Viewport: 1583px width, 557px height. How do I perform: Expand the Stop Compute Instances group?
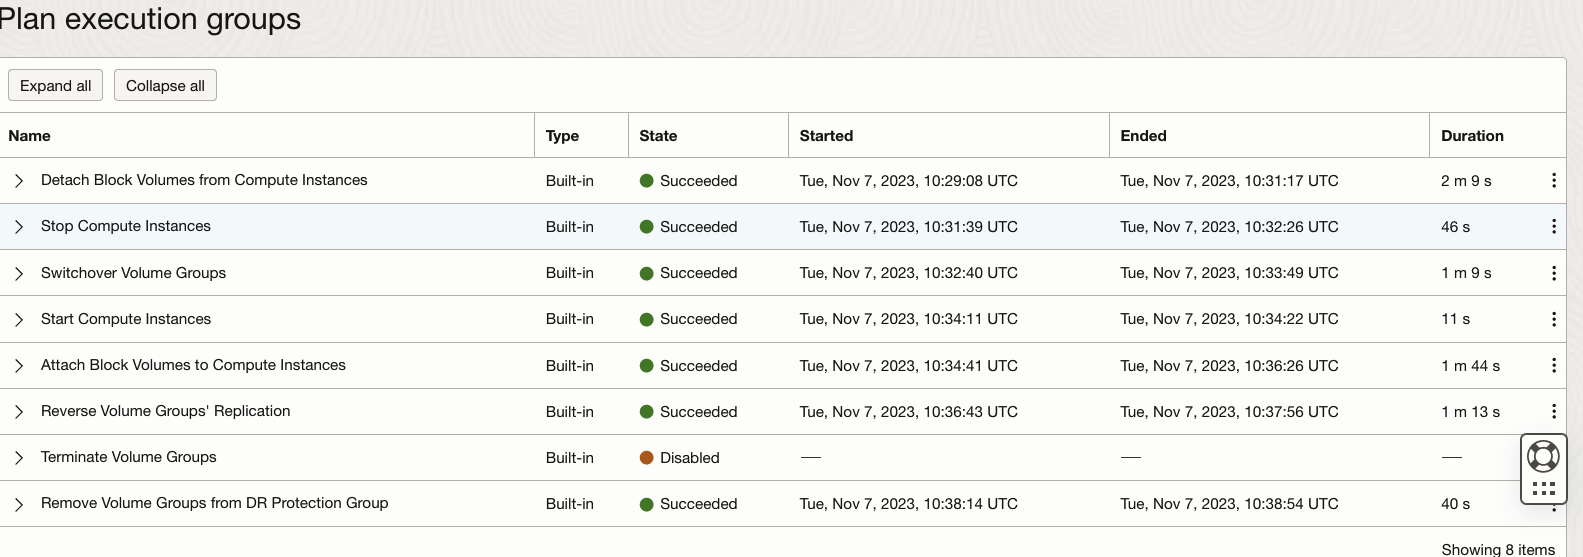(x=19, y=227)
